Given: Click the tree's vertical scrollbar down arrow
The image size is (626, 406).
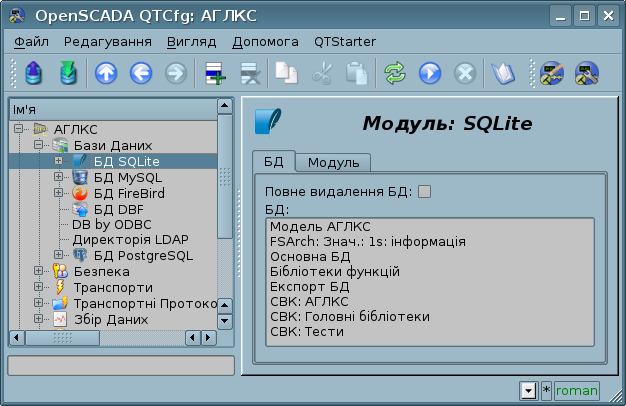Looking at the screenshot, I should pos(225,321).
